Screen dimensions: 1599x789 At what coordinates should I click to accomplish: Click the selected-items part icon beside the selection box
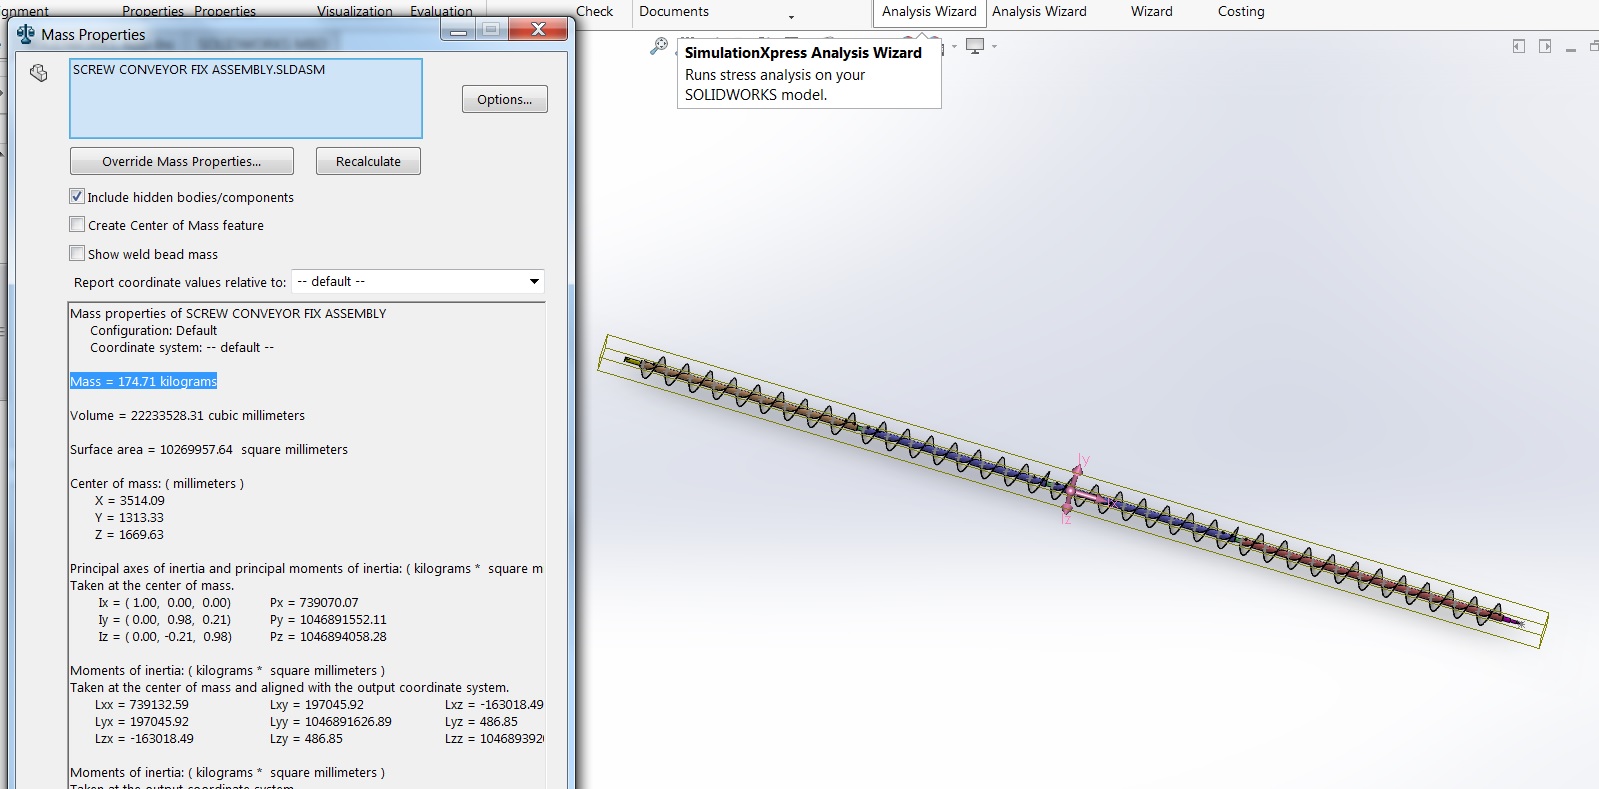tap(39, 73)
